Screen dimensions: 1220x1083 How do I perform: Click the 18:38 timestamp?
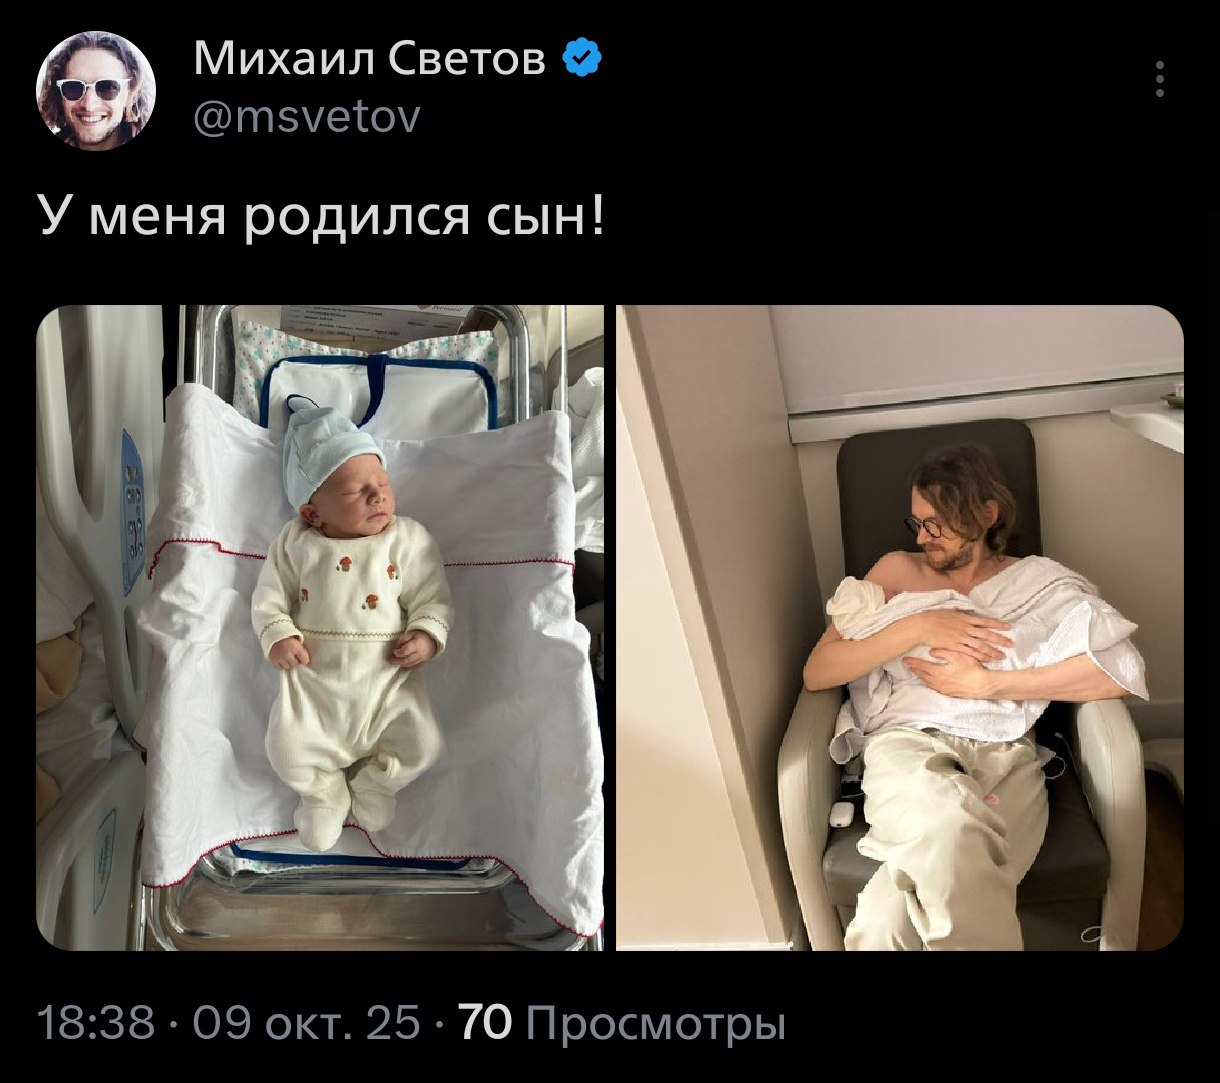tap(96, 1025)
